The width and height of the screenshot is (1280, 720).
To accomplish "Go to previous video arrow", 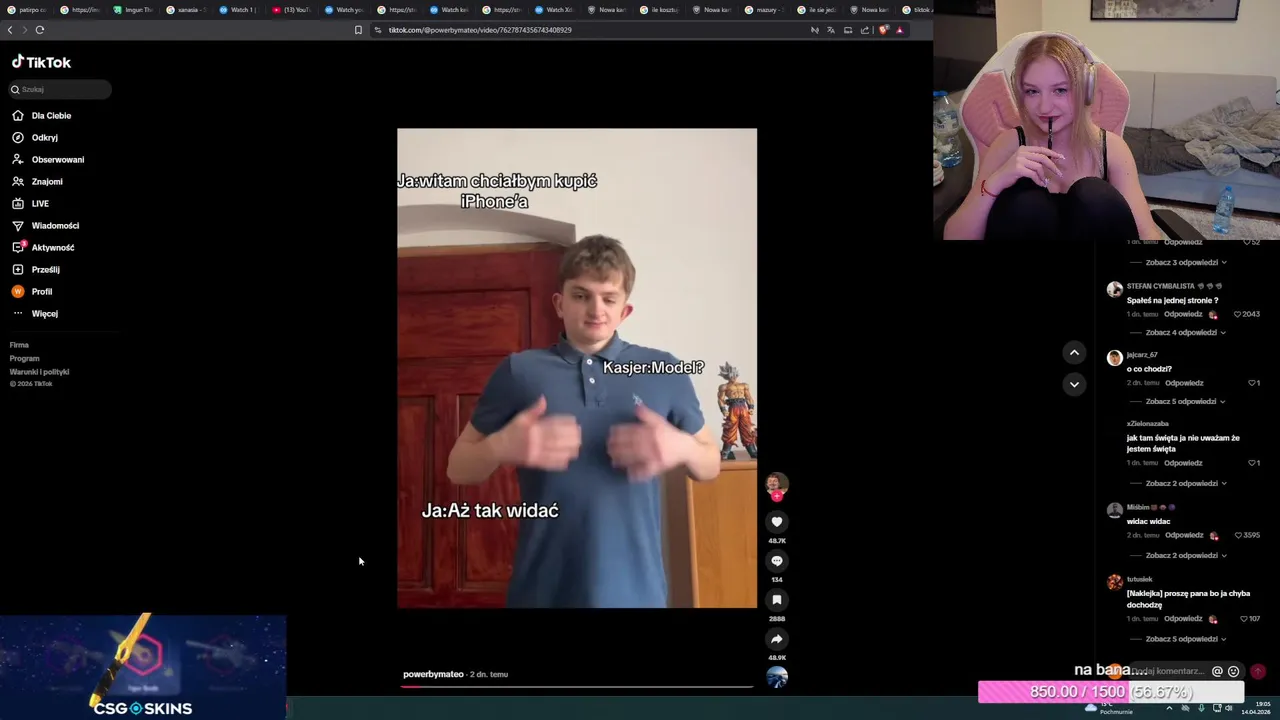I will (1074, 352).
